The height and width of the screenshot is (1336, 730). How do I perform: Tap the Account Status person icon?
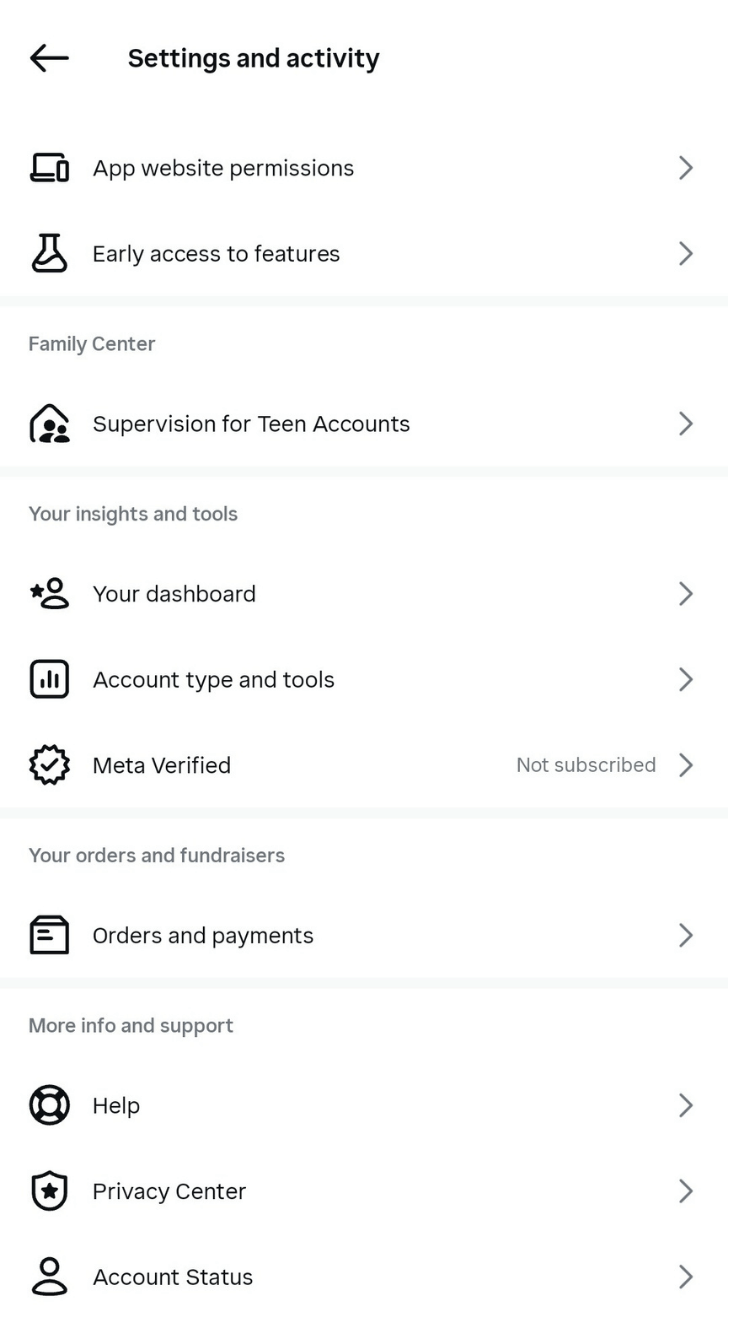pos(49,1277)
